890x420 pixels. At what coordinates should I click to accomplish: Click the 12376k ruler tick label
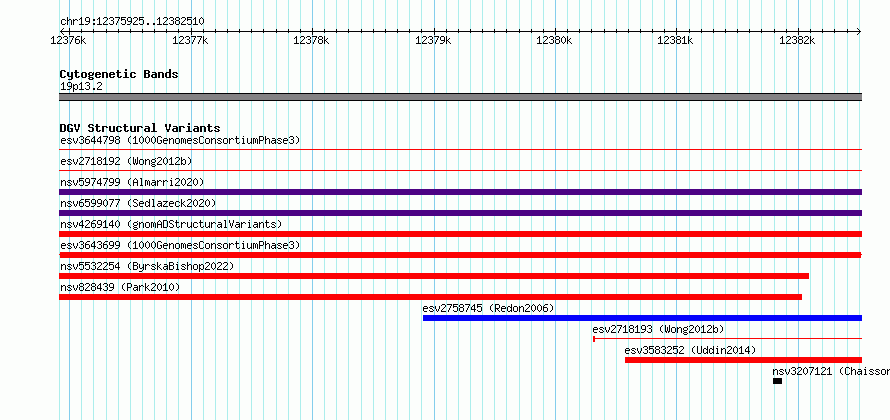(x=68, y=40)
